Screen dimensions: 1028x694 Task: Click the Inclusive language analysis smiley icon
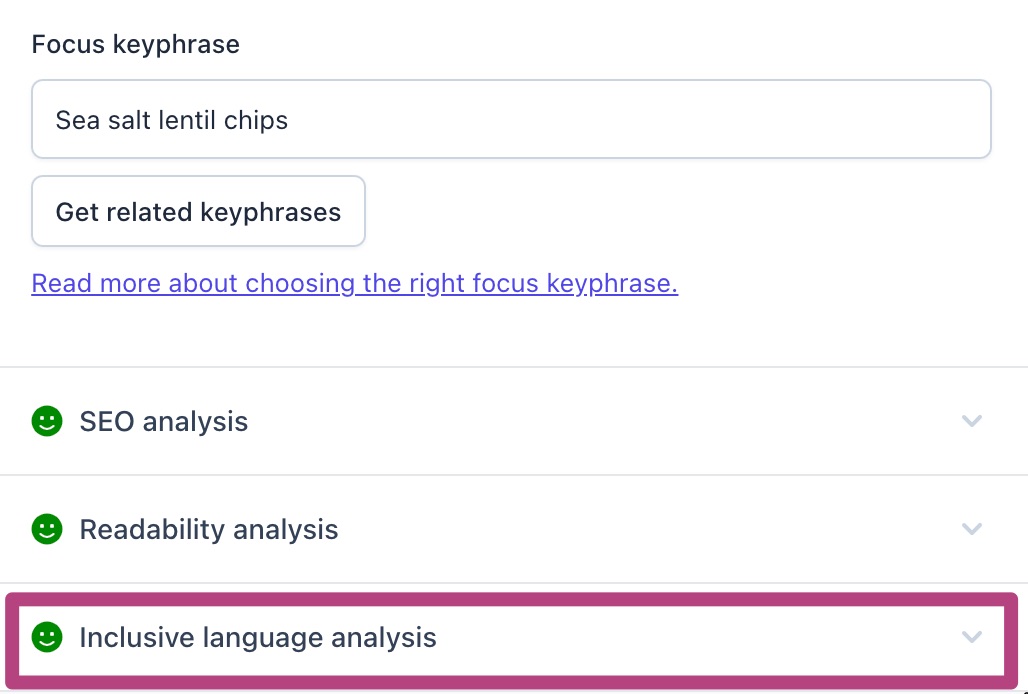click(x=47, y=637)
